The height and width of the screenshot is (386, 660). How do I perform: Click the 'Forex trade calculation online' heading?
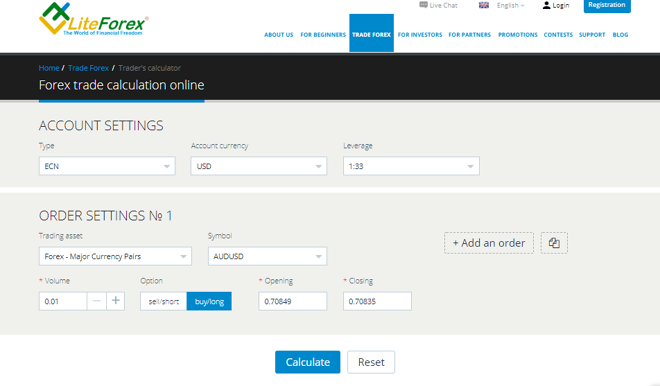[x=121, y=85]
